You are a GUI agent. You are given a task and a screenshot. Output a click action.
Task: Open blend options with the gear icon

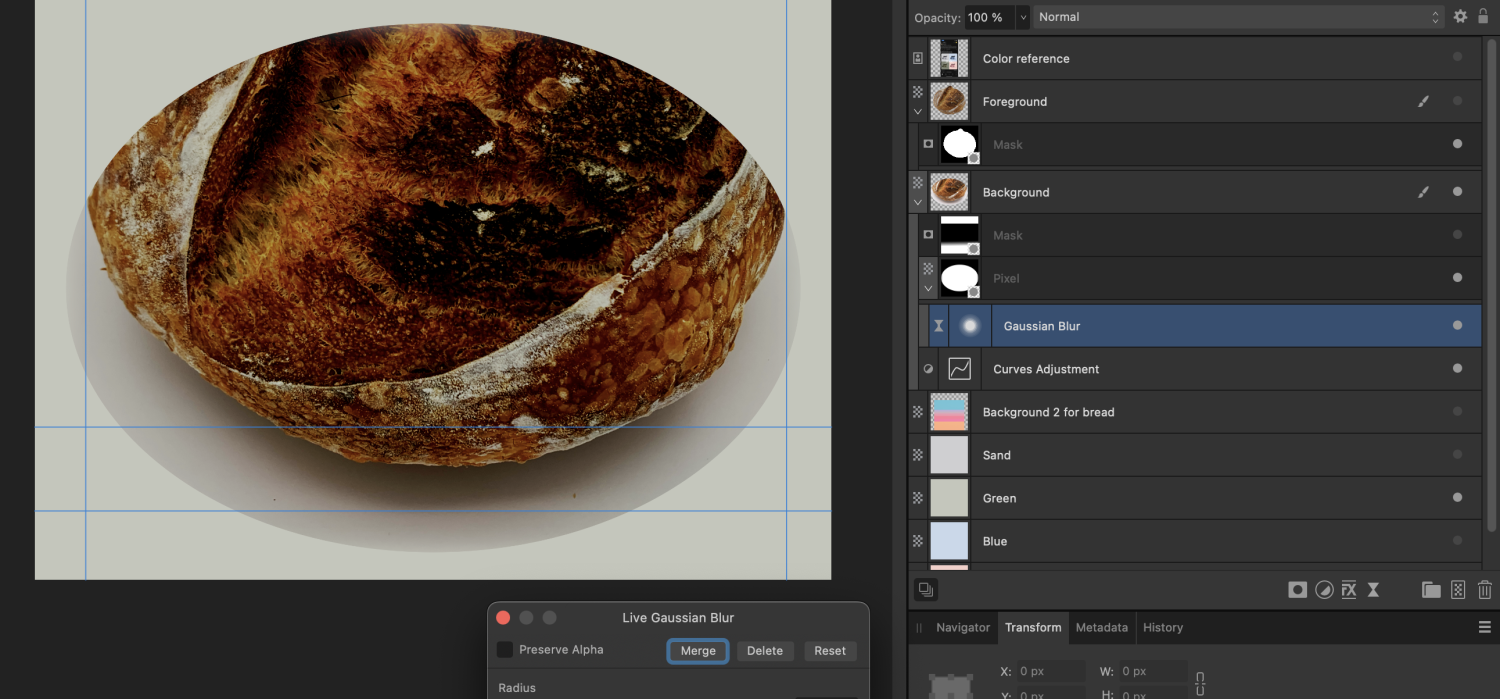tap(1460, 16)
